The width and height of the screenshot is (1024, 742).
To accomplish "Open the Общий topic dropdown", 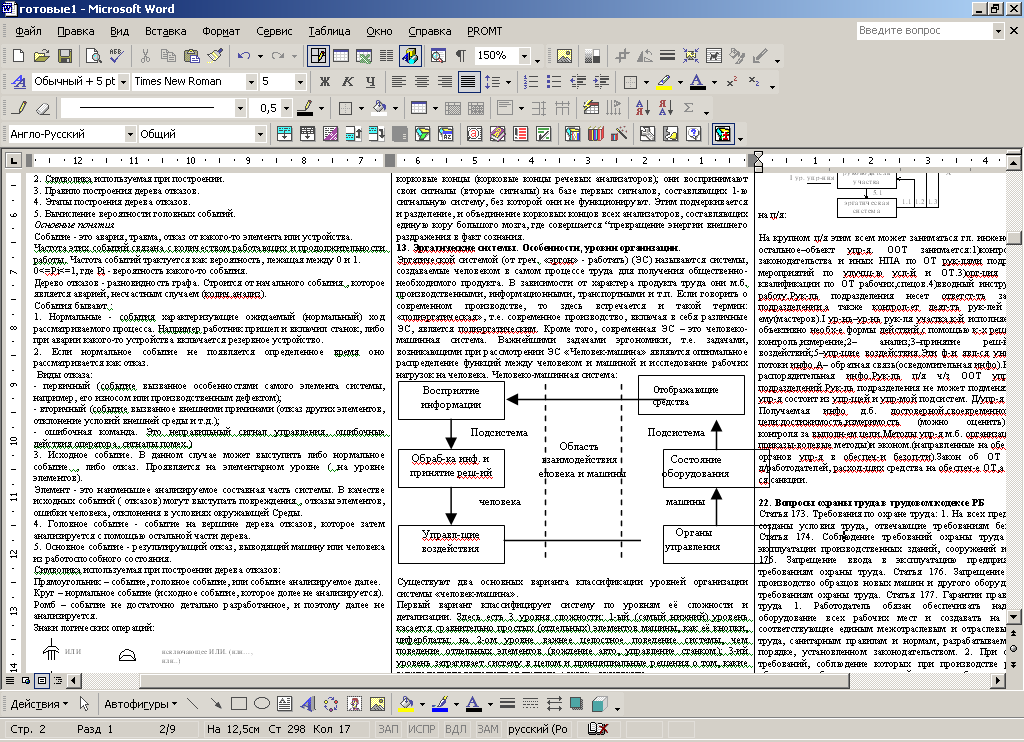I will [x=260, y=134].
